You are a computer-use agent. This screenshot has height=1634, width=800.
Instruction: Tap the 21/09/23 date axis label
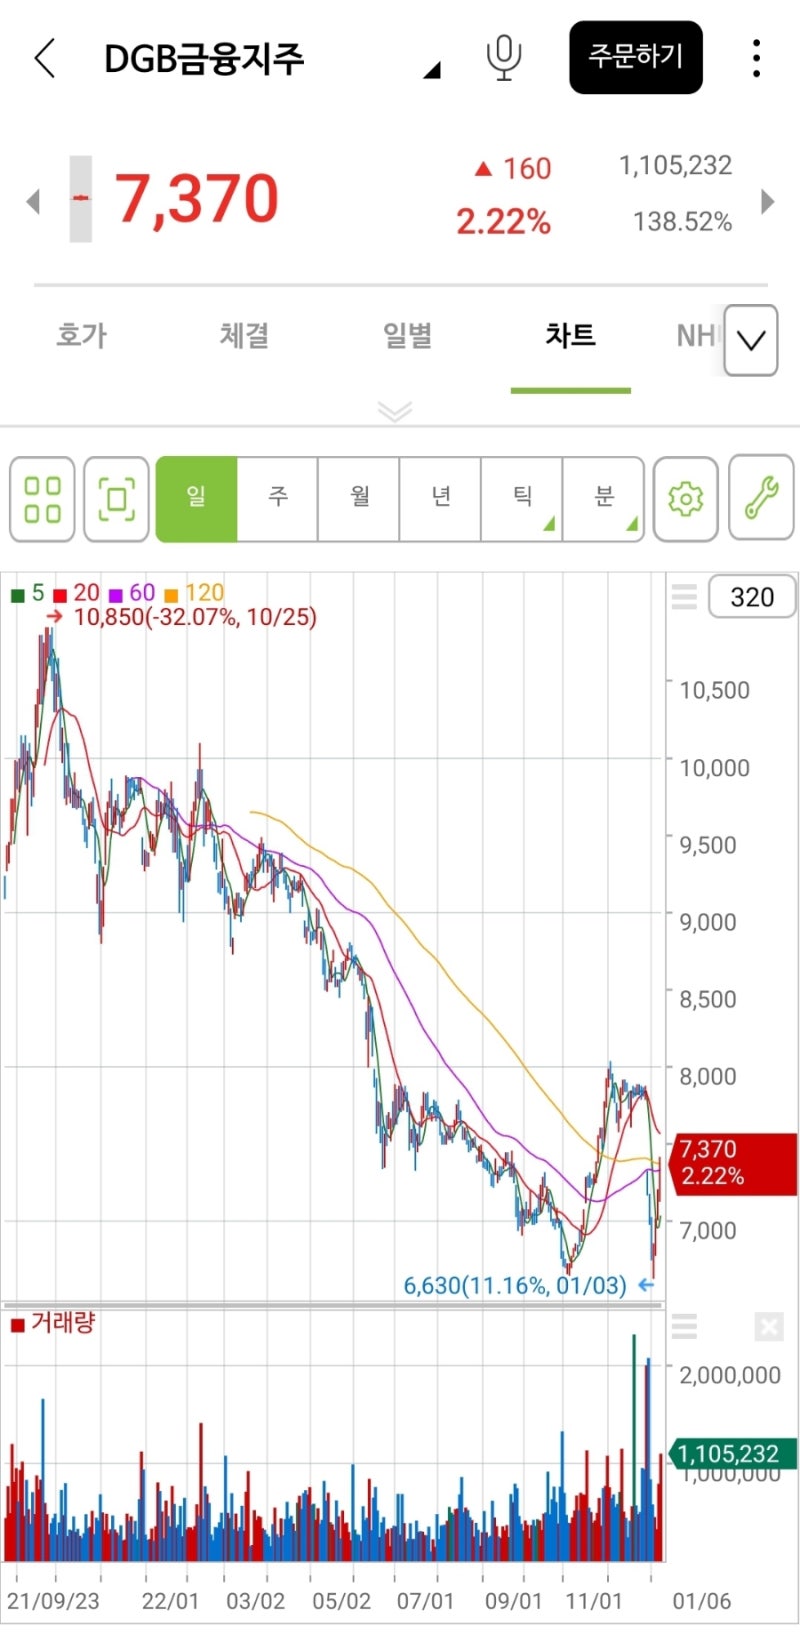pyautogui.click(x=53, y=1601)
